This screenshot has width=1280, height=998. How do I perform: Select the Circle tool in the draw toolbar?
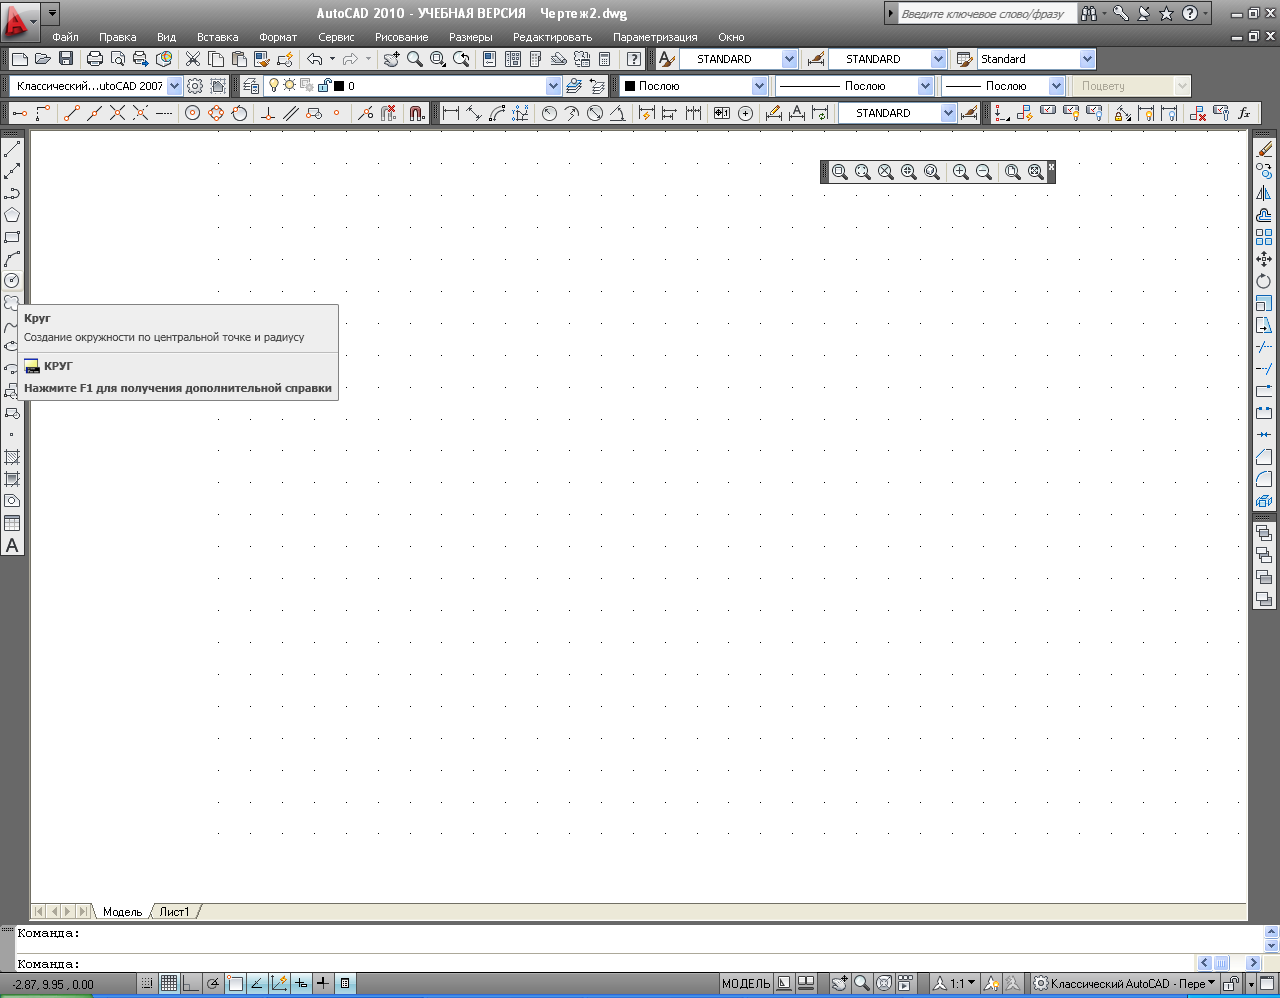[12, 281]
